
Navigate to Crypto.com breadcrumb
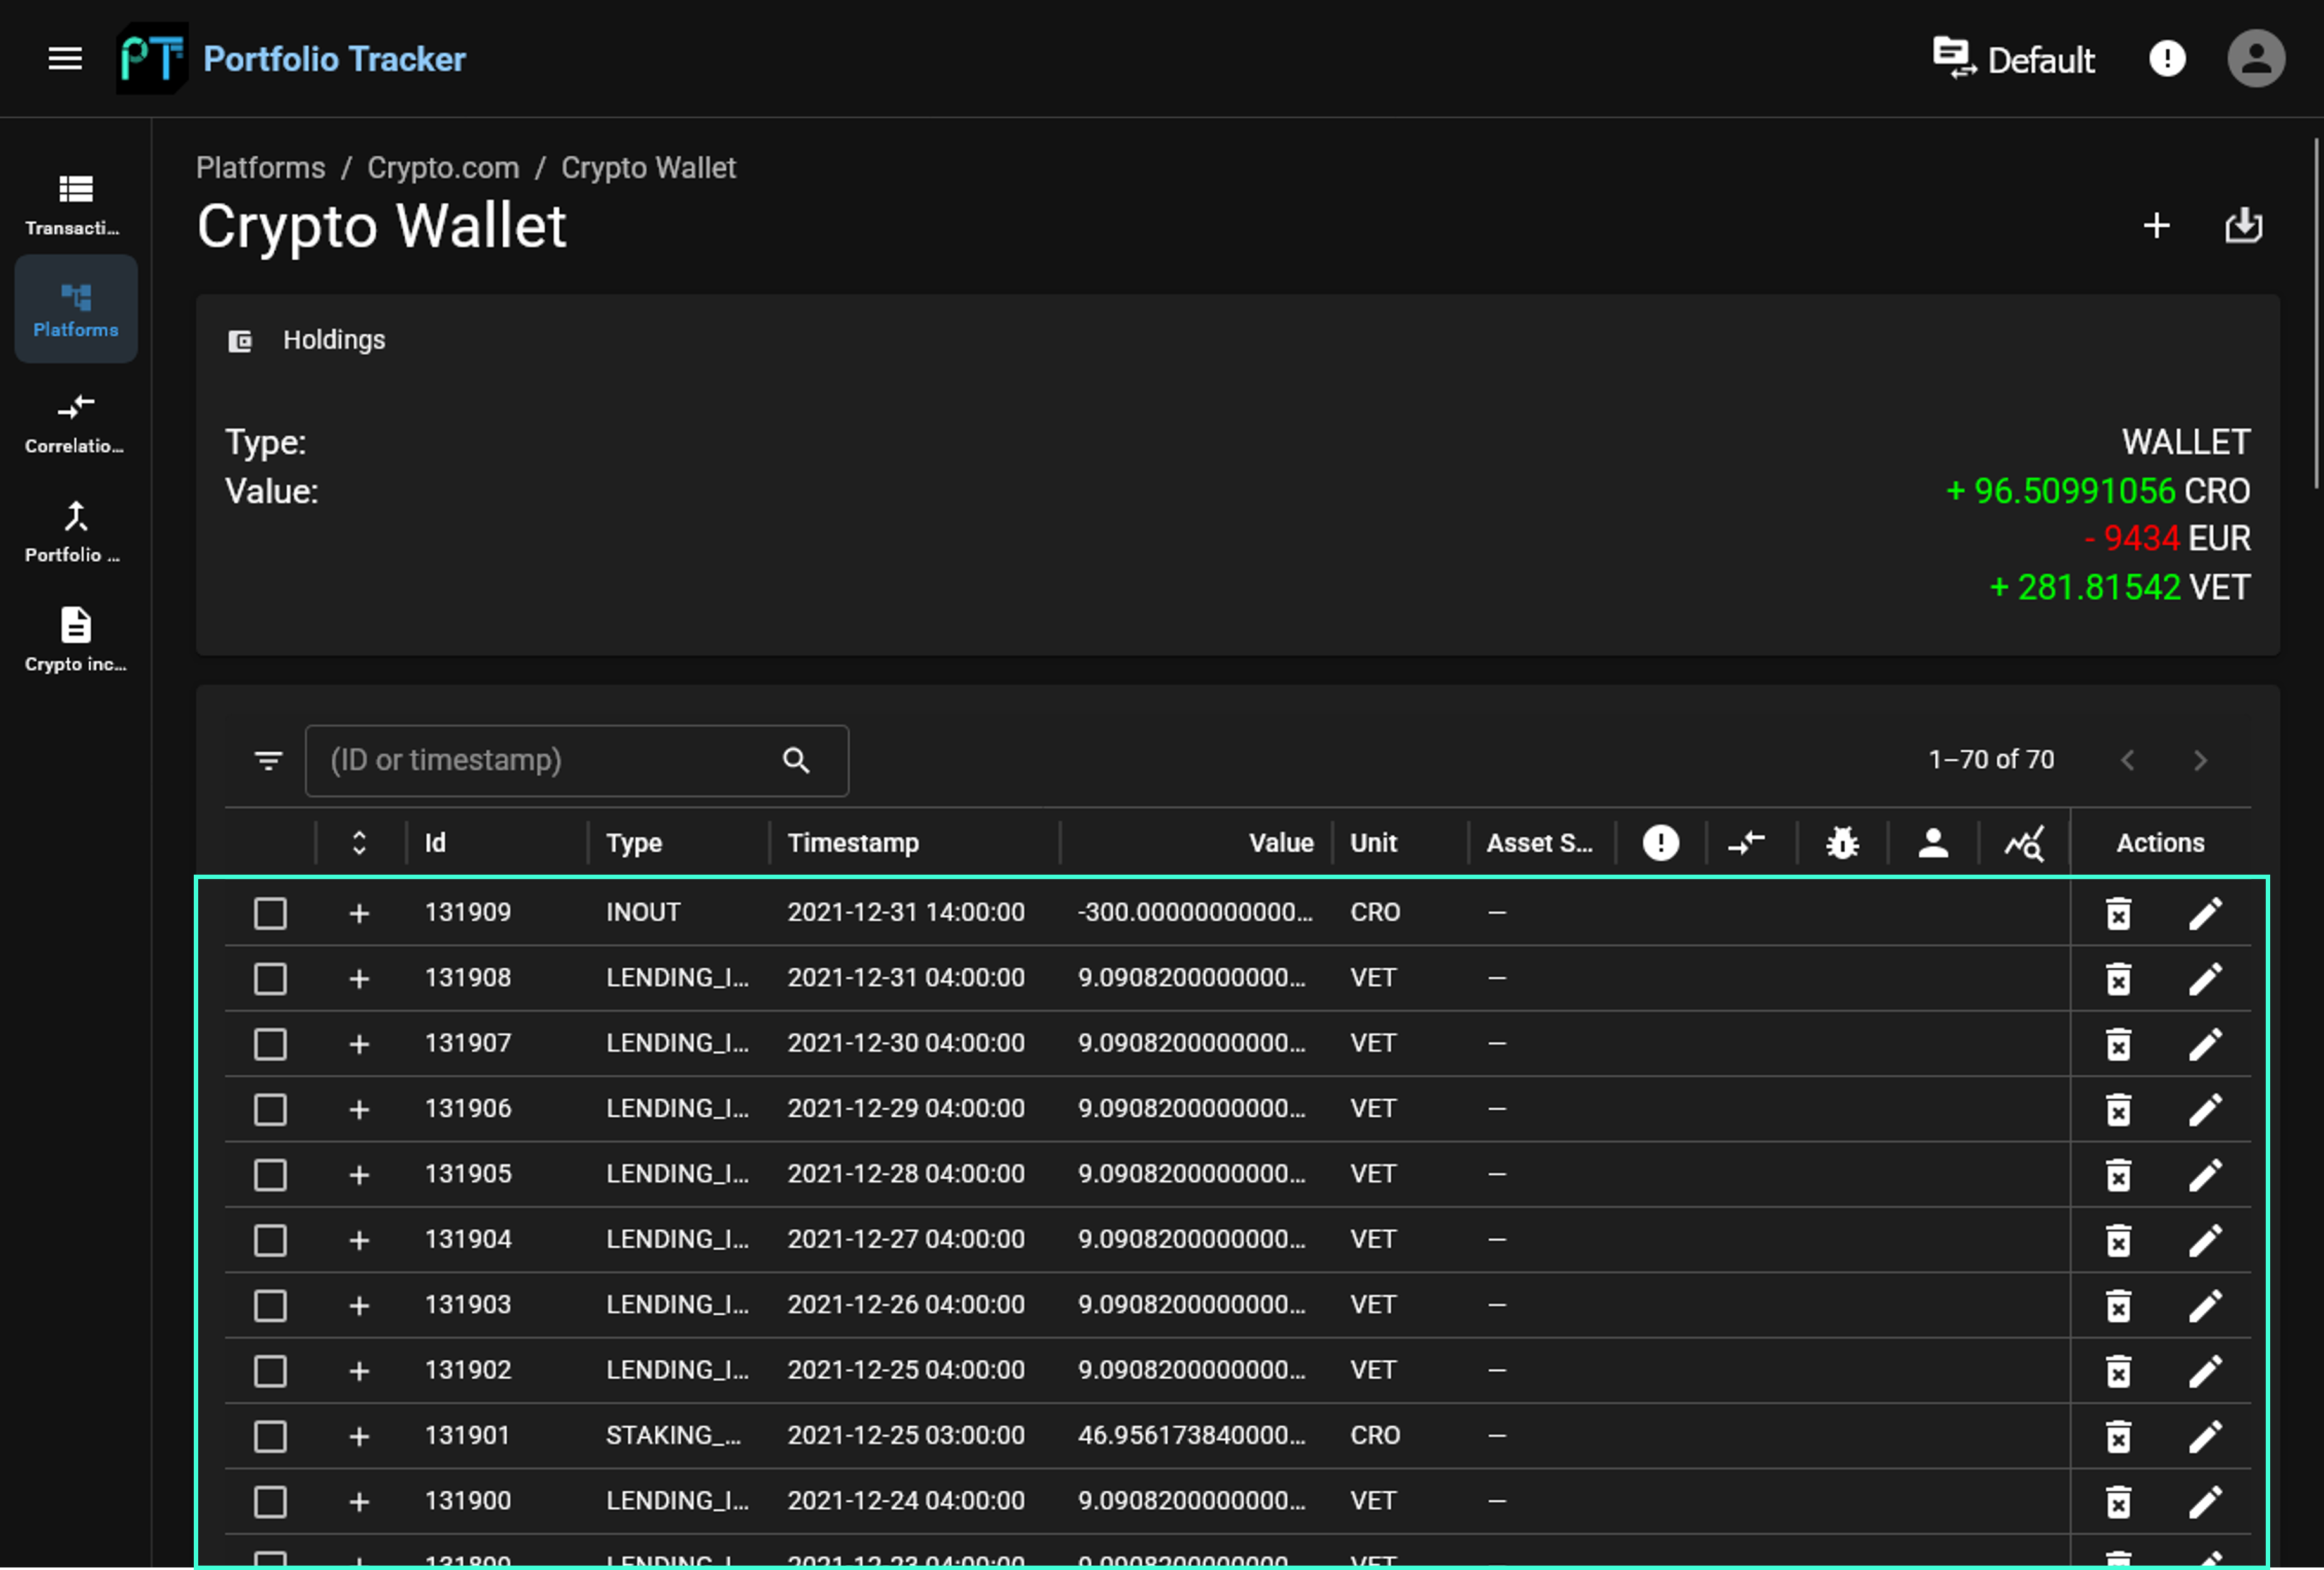point(443,167)
